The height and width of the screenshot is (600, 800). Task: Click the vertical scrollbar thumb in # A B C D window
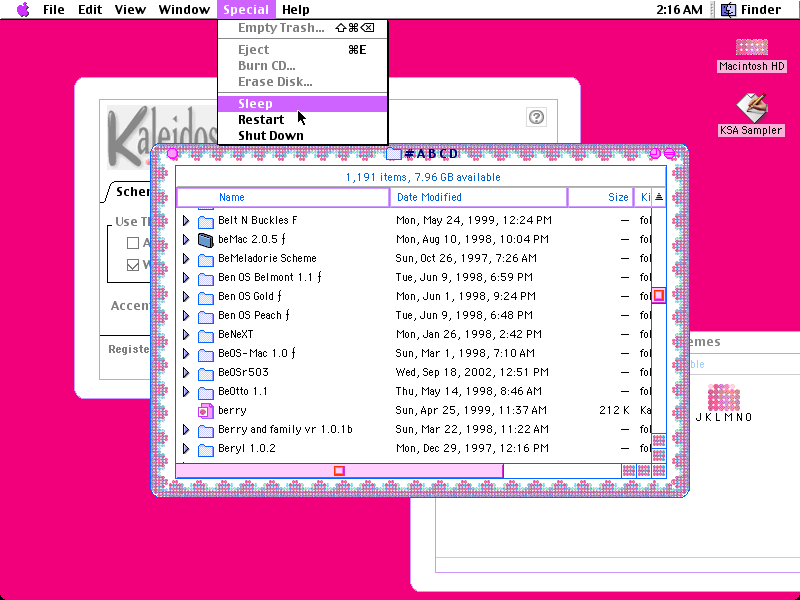pos(659,295)
